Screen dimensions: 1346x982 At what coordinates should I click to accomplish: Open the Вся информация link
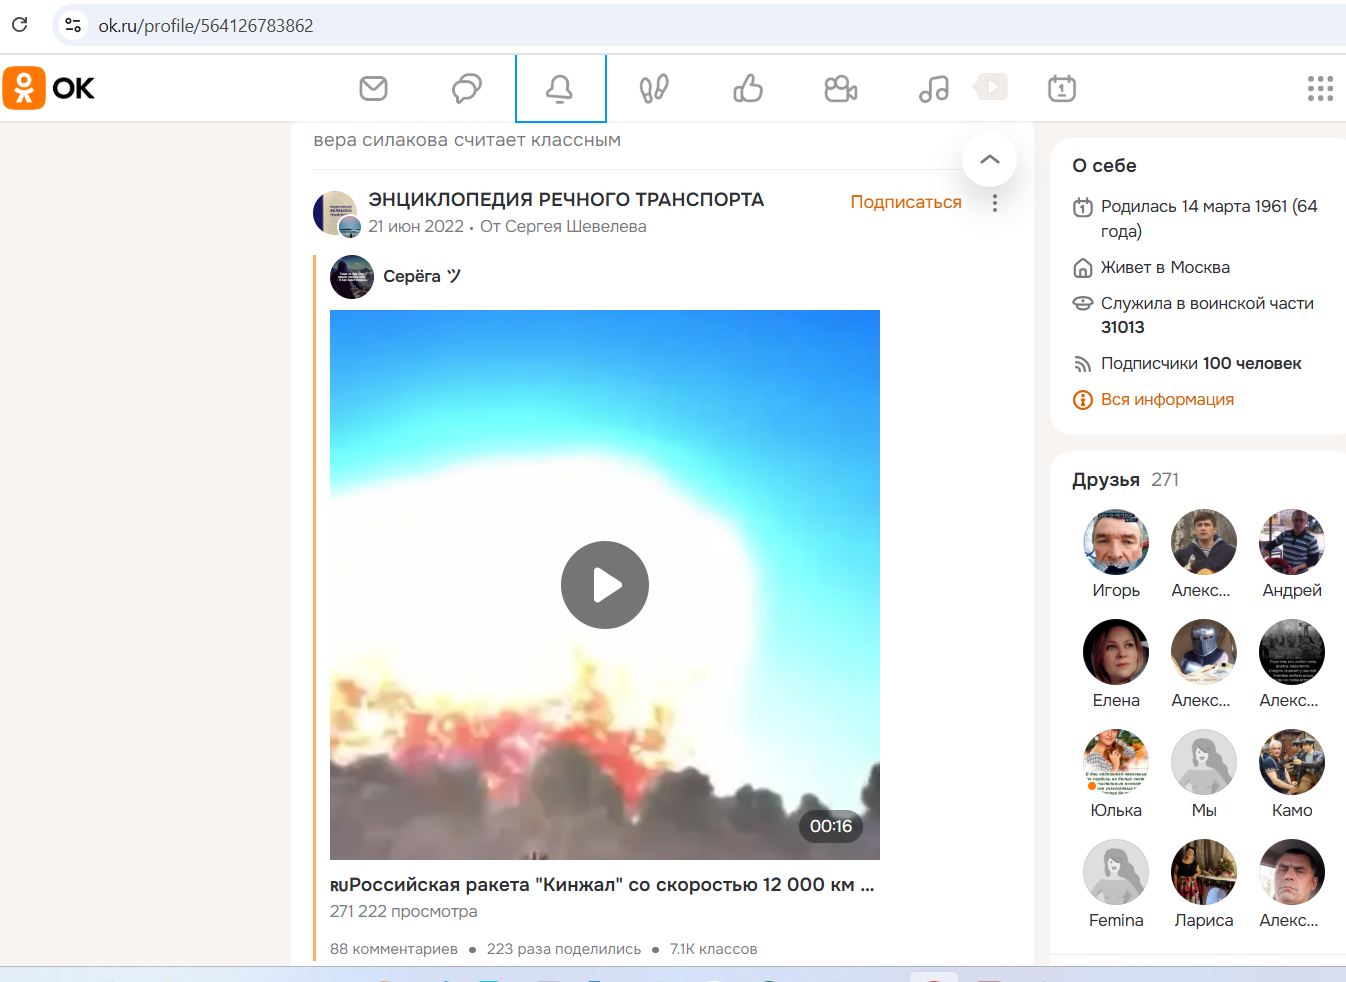1166,399
